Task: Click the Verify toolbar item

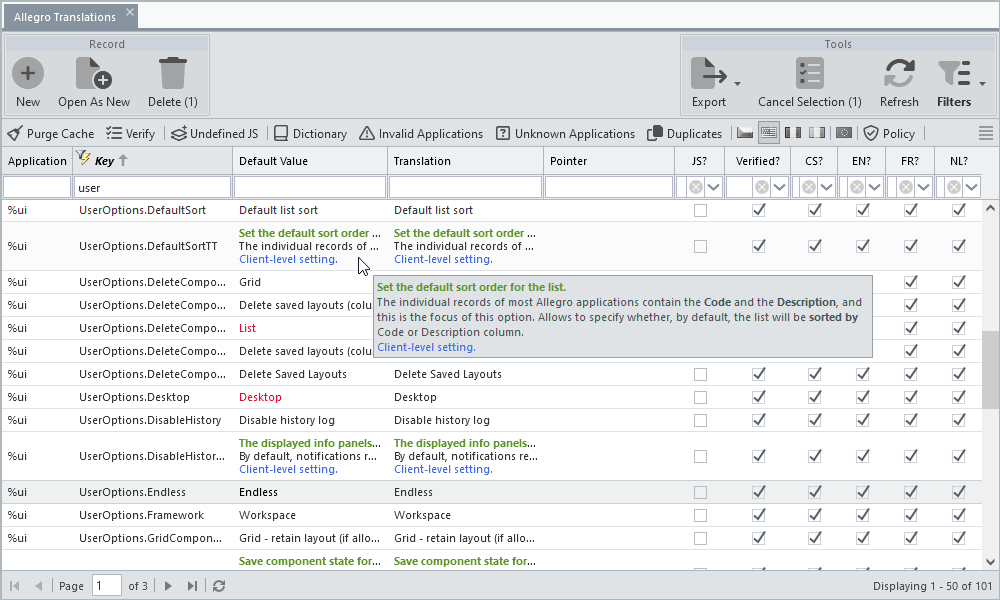Action: tap(131, 134)
